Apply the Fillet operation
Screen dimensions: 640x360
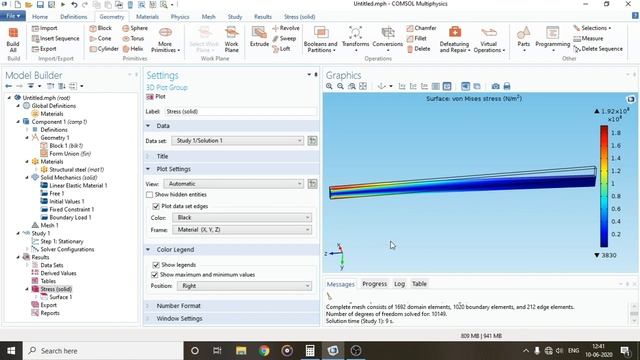point(416,38)
